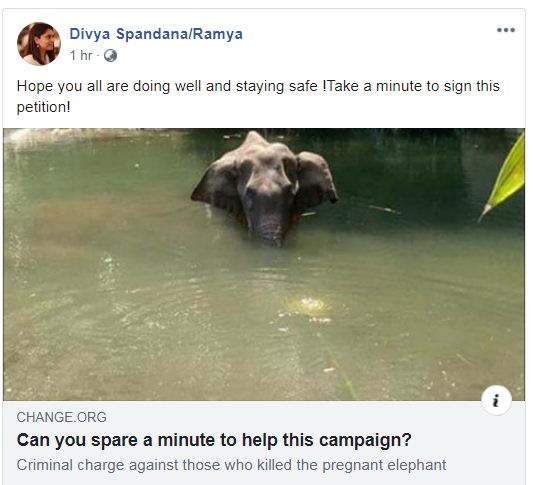Viewport: 533px width, 485px height.
Task: Click 'pregnant elephant' in the link description
Action: (384, 465)
